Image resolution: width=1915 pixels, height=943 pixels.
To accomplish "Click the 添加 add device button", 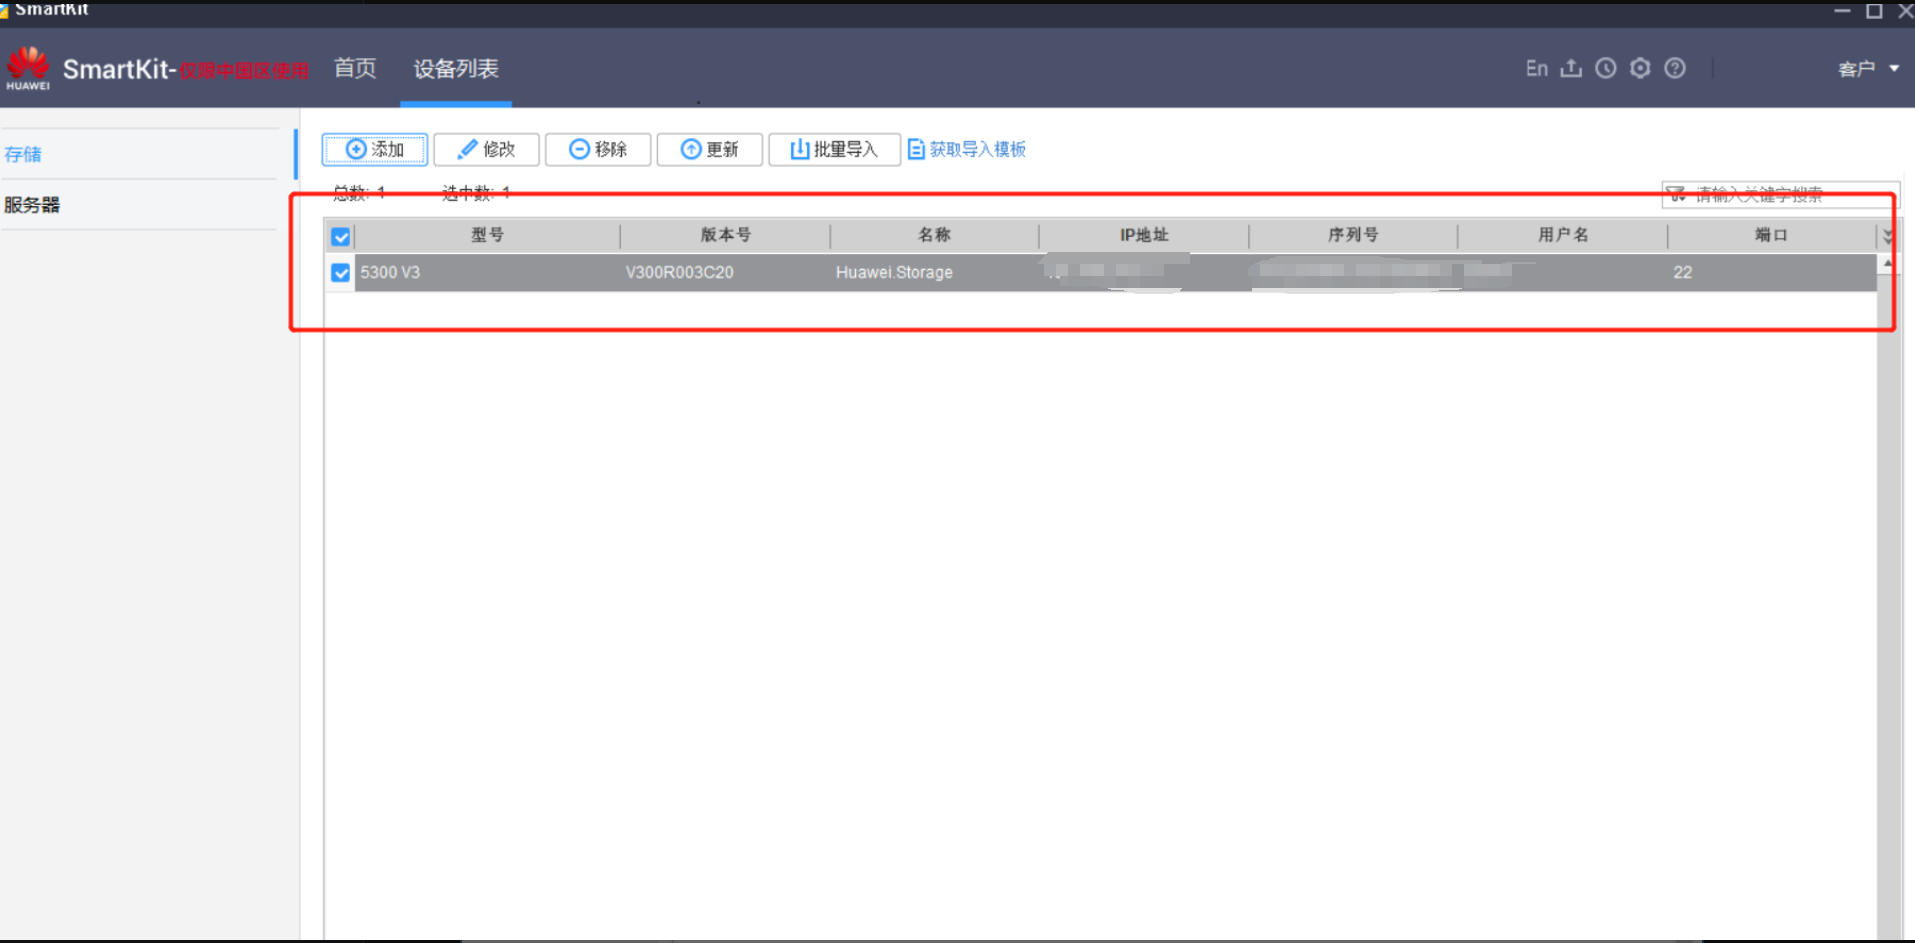I will [x=375, y=149].
